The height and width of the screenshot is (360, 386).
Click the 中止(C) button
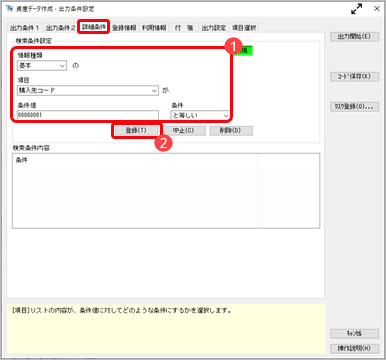(183, 130)
